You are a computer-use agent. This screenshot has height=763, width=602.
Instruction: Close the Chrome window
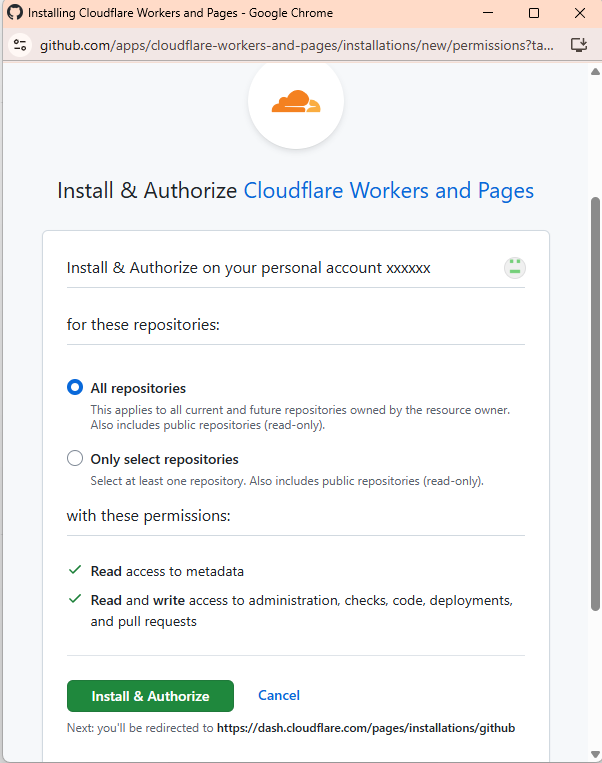tap(580, 13)
